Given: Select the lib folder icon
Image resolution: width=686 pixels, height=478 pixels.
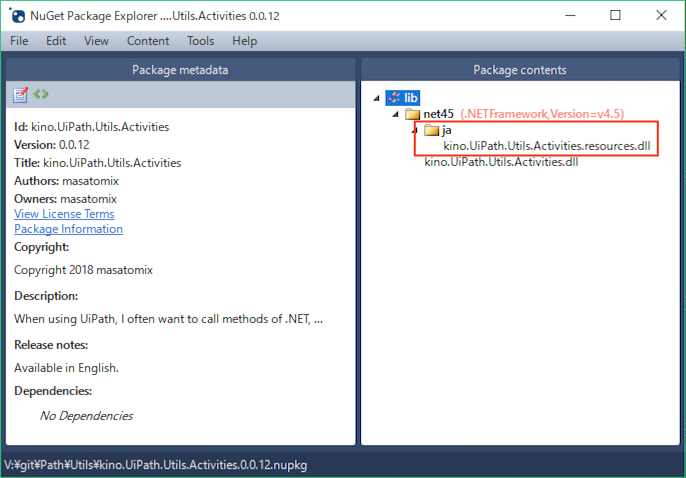Looking at the screenshot, I should click(x=394, y=98).
